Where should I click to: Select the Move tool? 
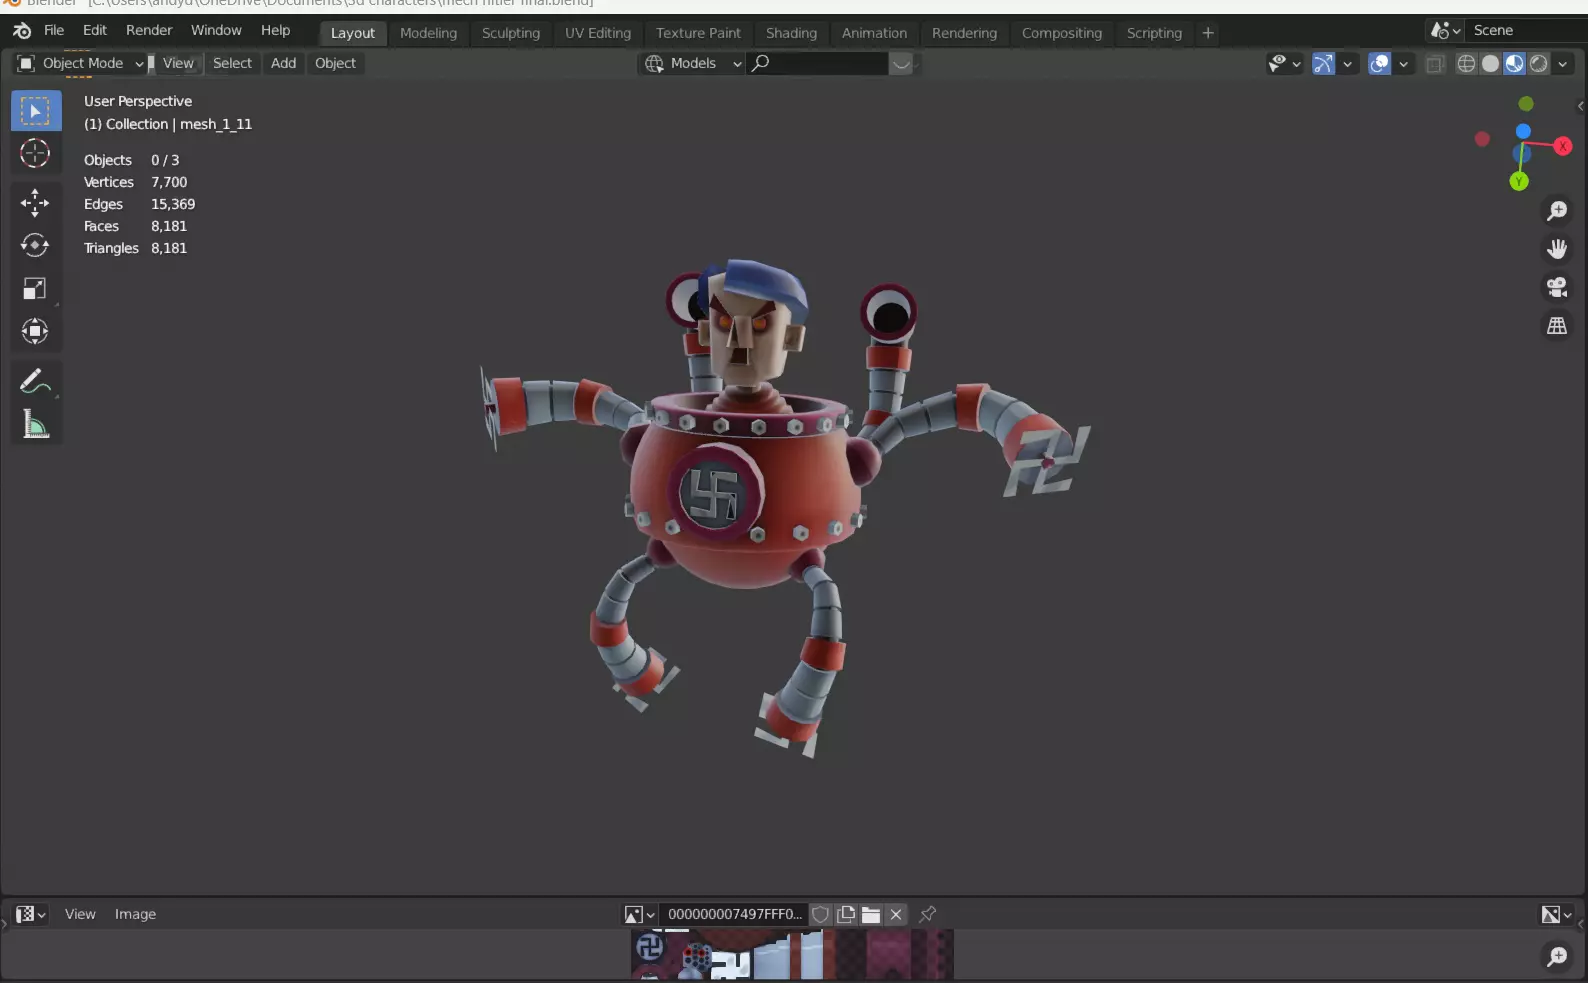35,203
